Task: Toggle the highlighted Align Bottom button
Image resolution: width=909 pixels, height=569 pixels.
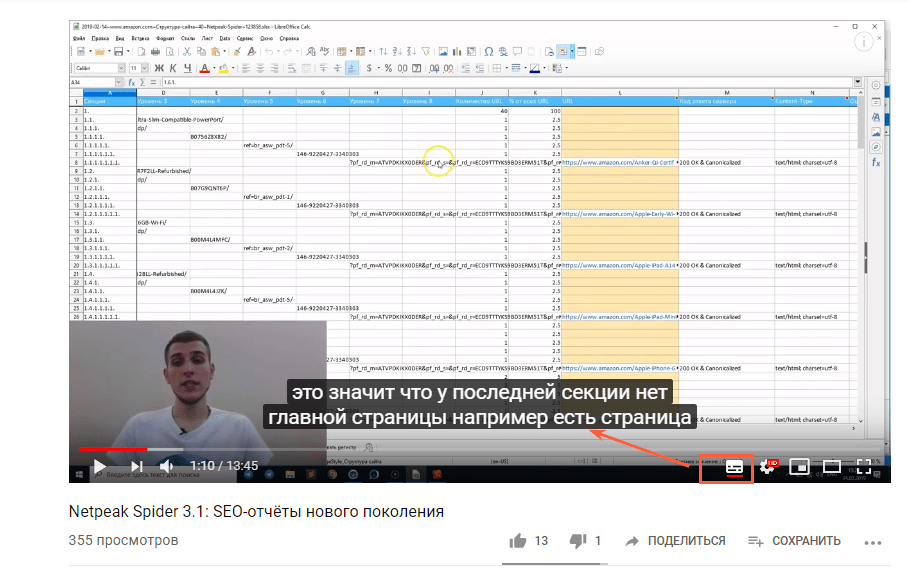Action: tap(351, 68)
